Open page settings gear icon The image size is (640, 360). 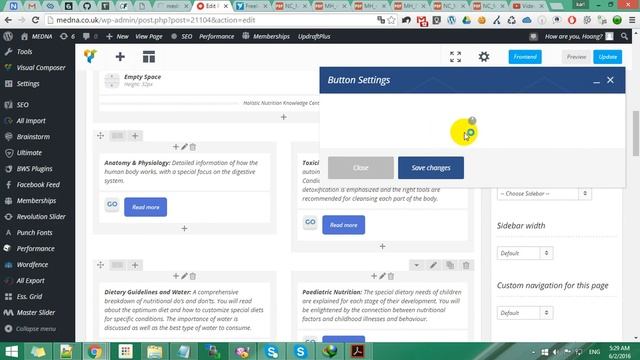484,57
